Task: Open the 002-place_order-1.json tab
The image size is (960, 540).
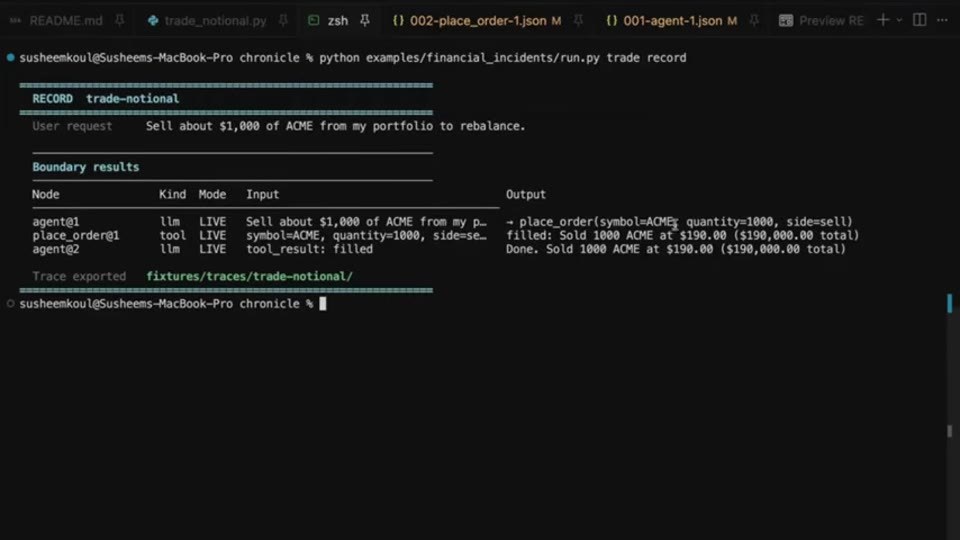Action: pos(478,21)
